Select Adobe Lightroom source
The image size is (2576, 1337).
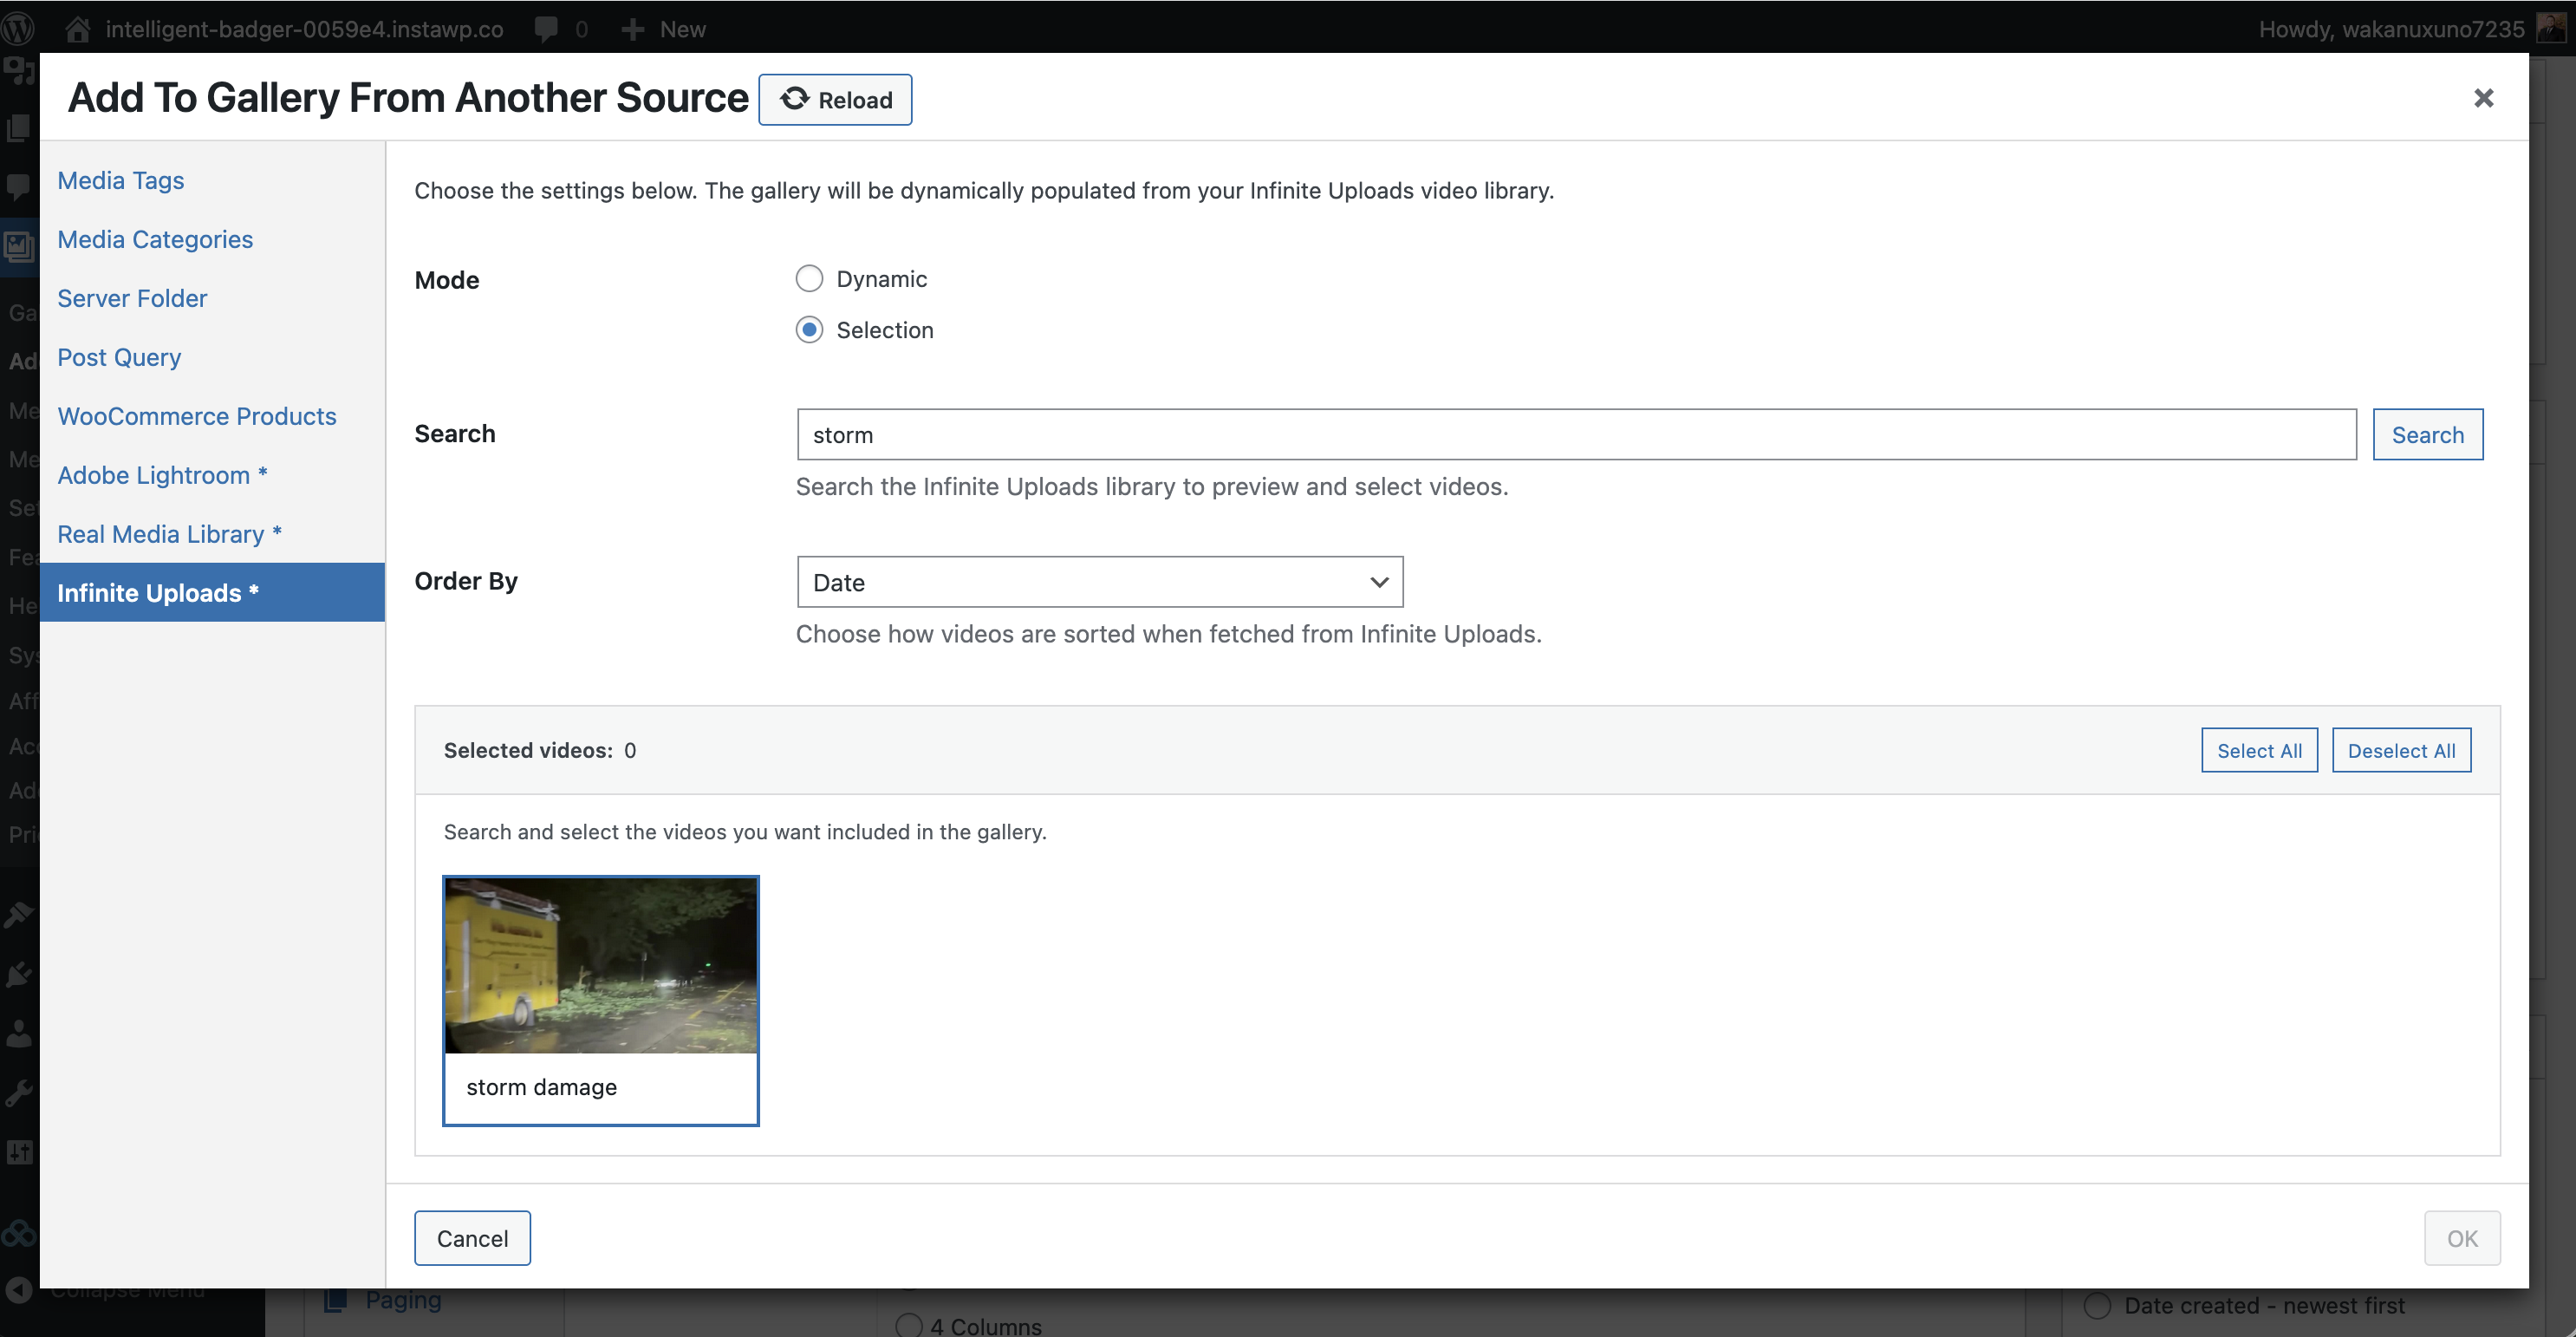click(x=162, y=475)
